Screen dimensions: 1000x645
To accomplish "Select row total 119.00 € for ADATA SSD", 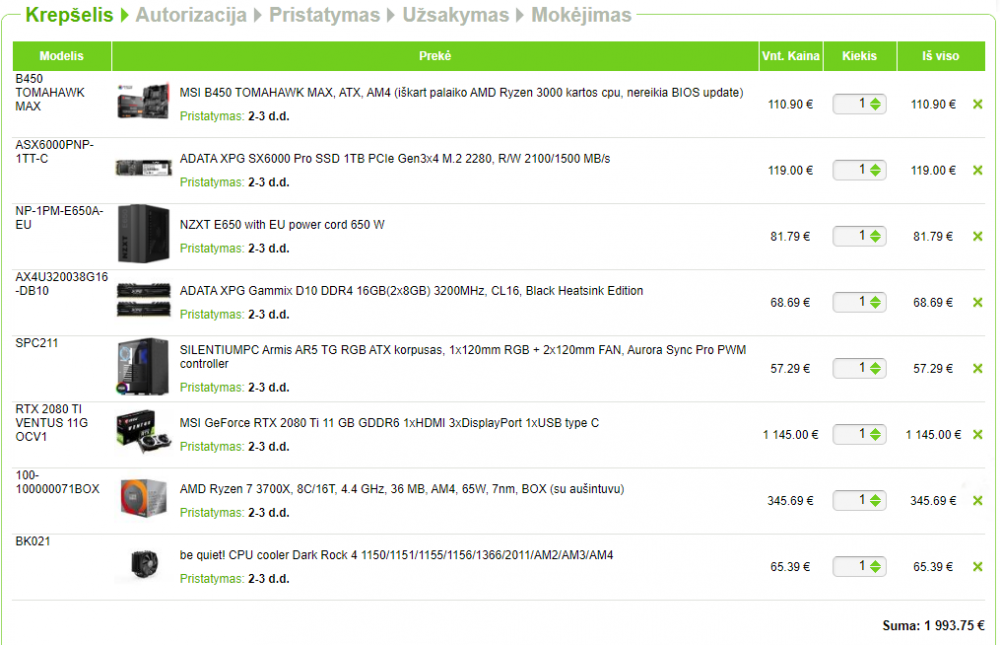I will pyautogui.click(x=933, y=170).
